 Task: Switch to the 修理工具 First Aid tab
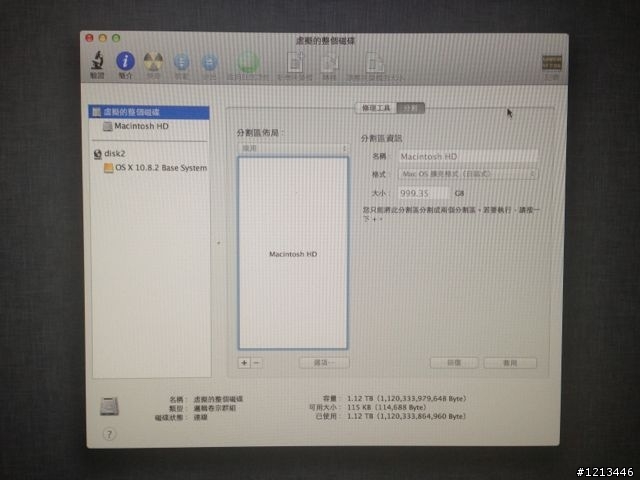coord(376,108)
